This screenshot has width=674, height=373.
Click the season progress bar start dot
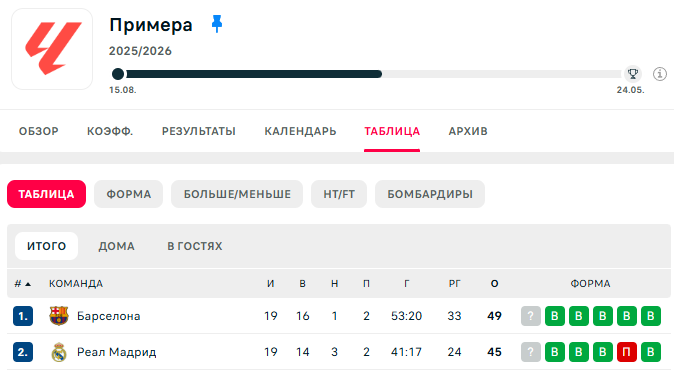click(118, 74)
